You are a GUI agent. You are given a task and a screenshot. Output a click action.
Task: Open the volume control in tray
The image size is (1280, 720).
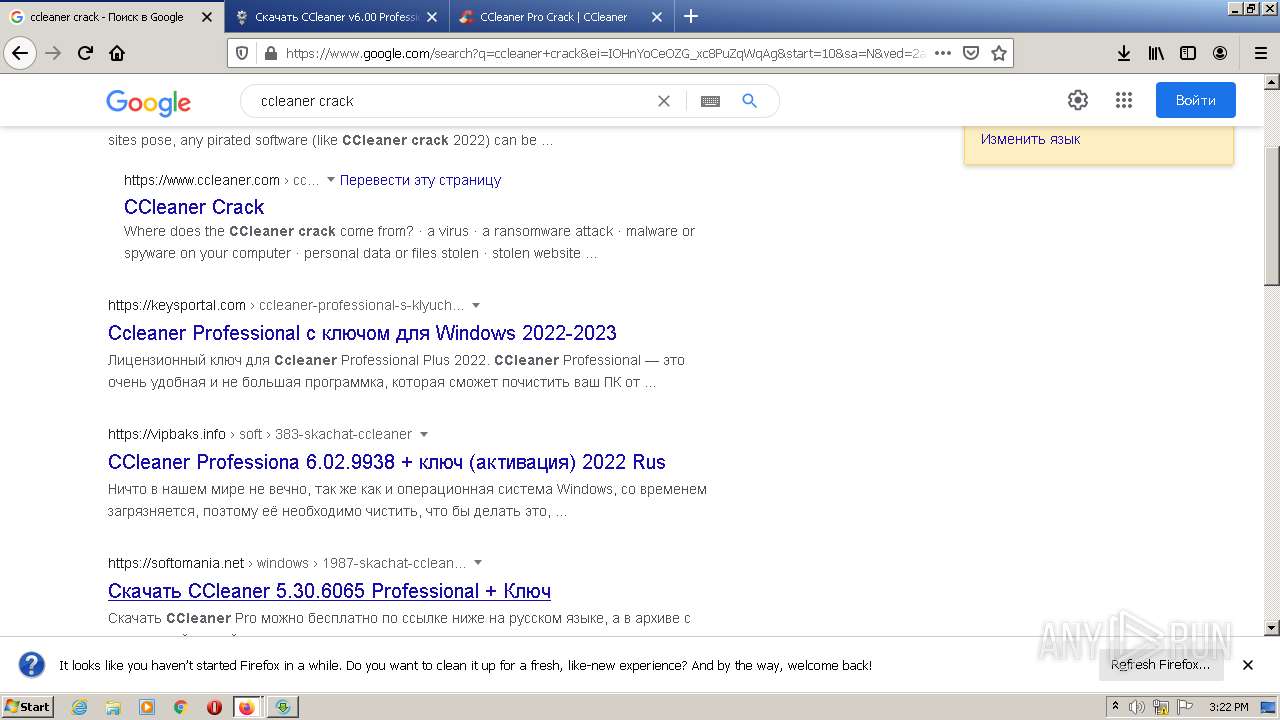(x=1136, y=707)
